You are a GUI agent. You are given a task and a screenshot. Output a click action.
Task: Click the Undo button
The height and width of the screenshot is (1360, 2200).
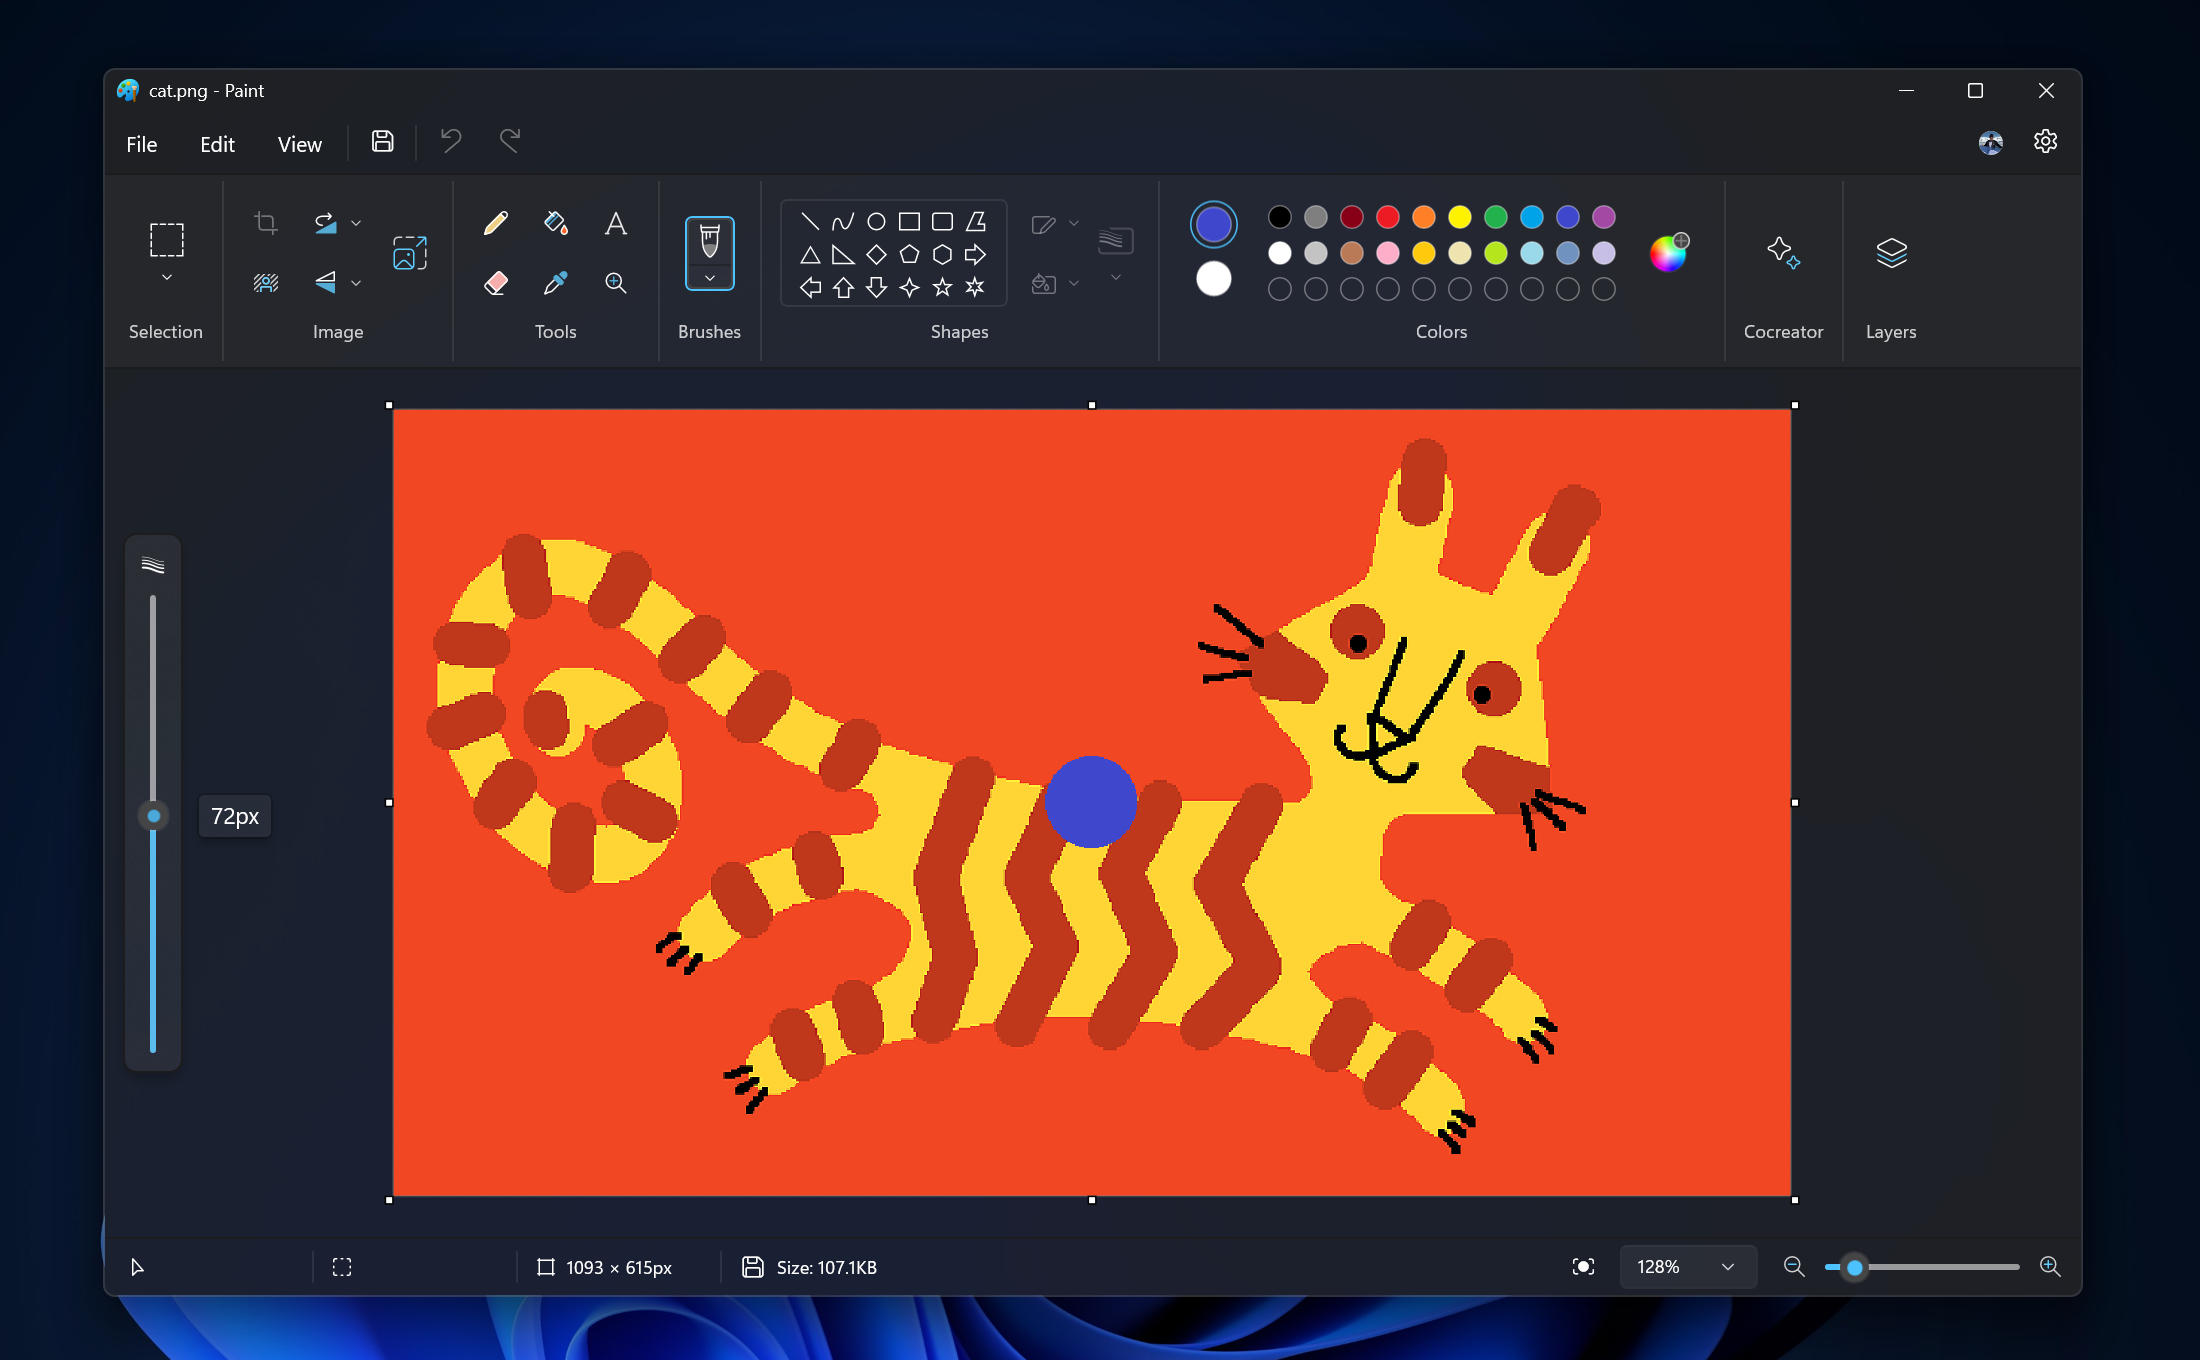(x=451, y=142)
